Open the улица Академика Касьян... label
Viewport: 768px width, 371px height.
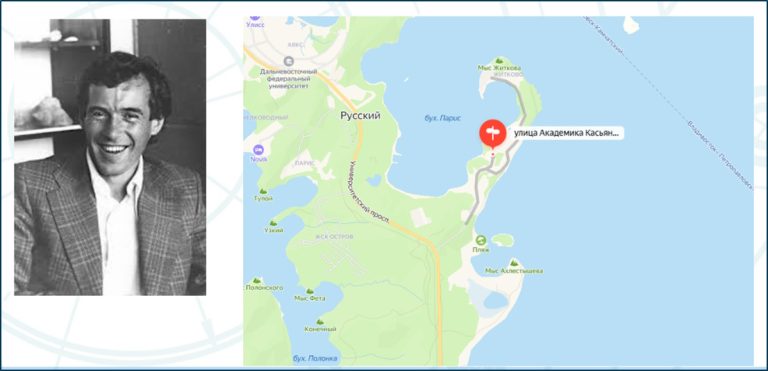568,133
